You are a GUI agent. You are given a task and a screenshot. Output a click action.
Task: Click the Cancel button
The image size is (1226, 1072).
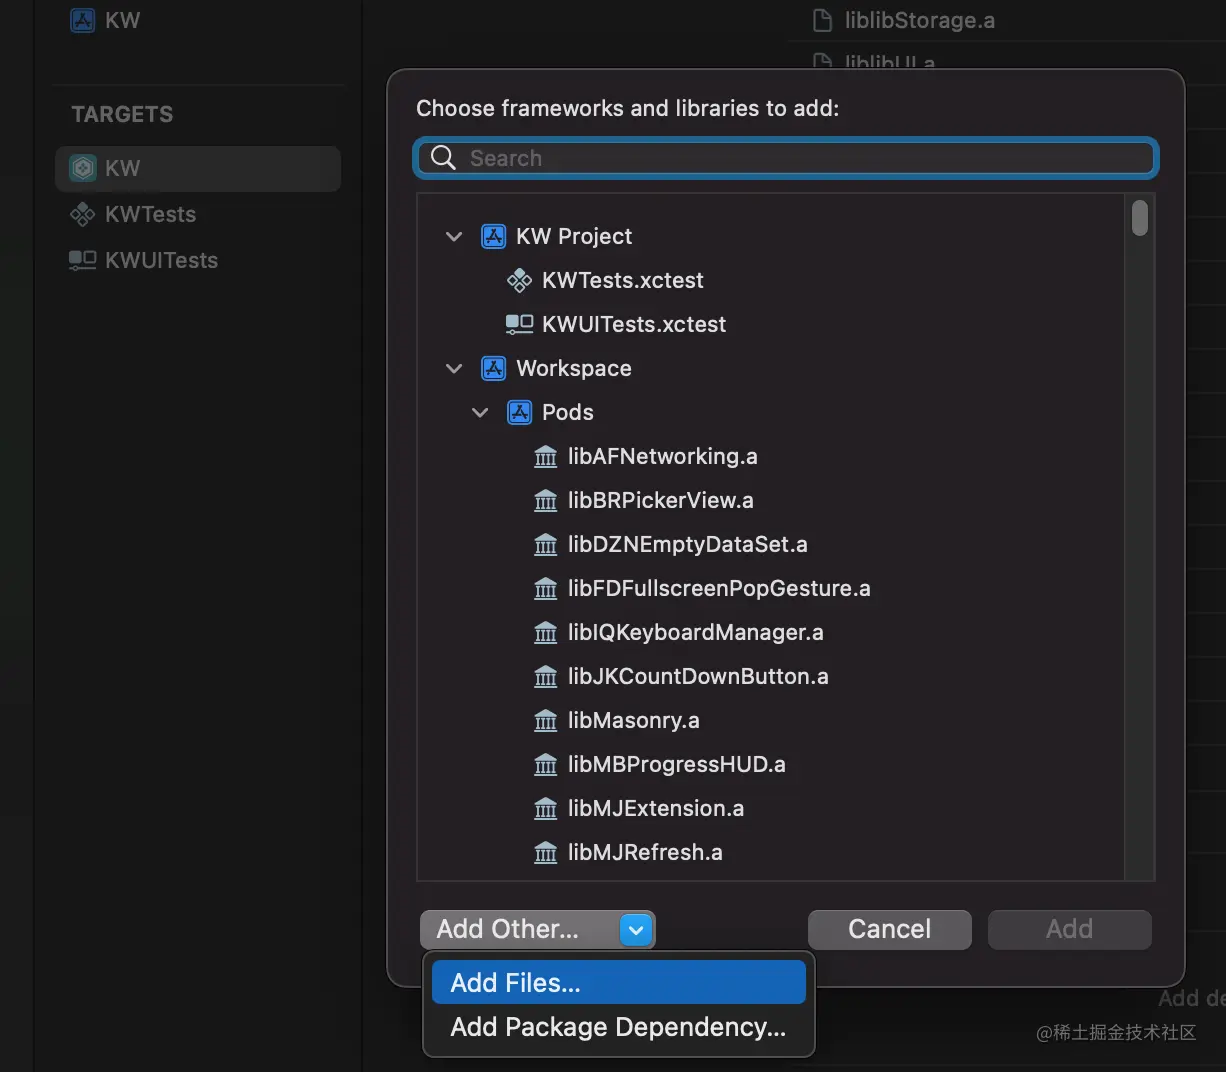890,929
